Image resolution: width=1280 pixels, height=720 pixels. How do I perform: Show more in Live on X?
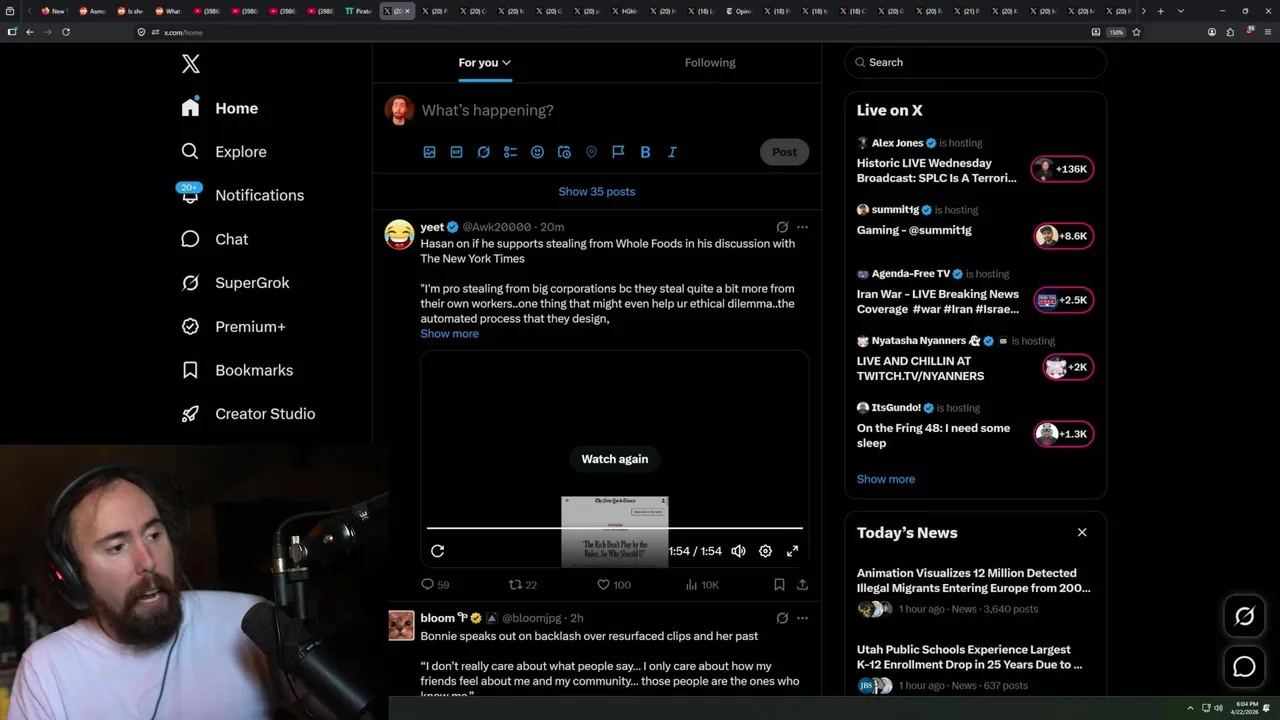(x=886, y=479)
